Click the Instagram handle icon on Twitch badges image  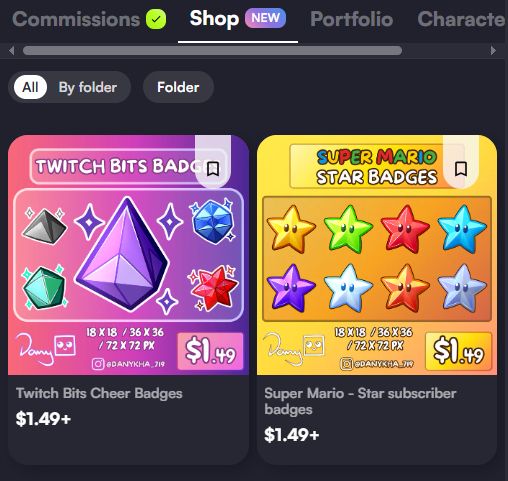[x=97, y=364]
